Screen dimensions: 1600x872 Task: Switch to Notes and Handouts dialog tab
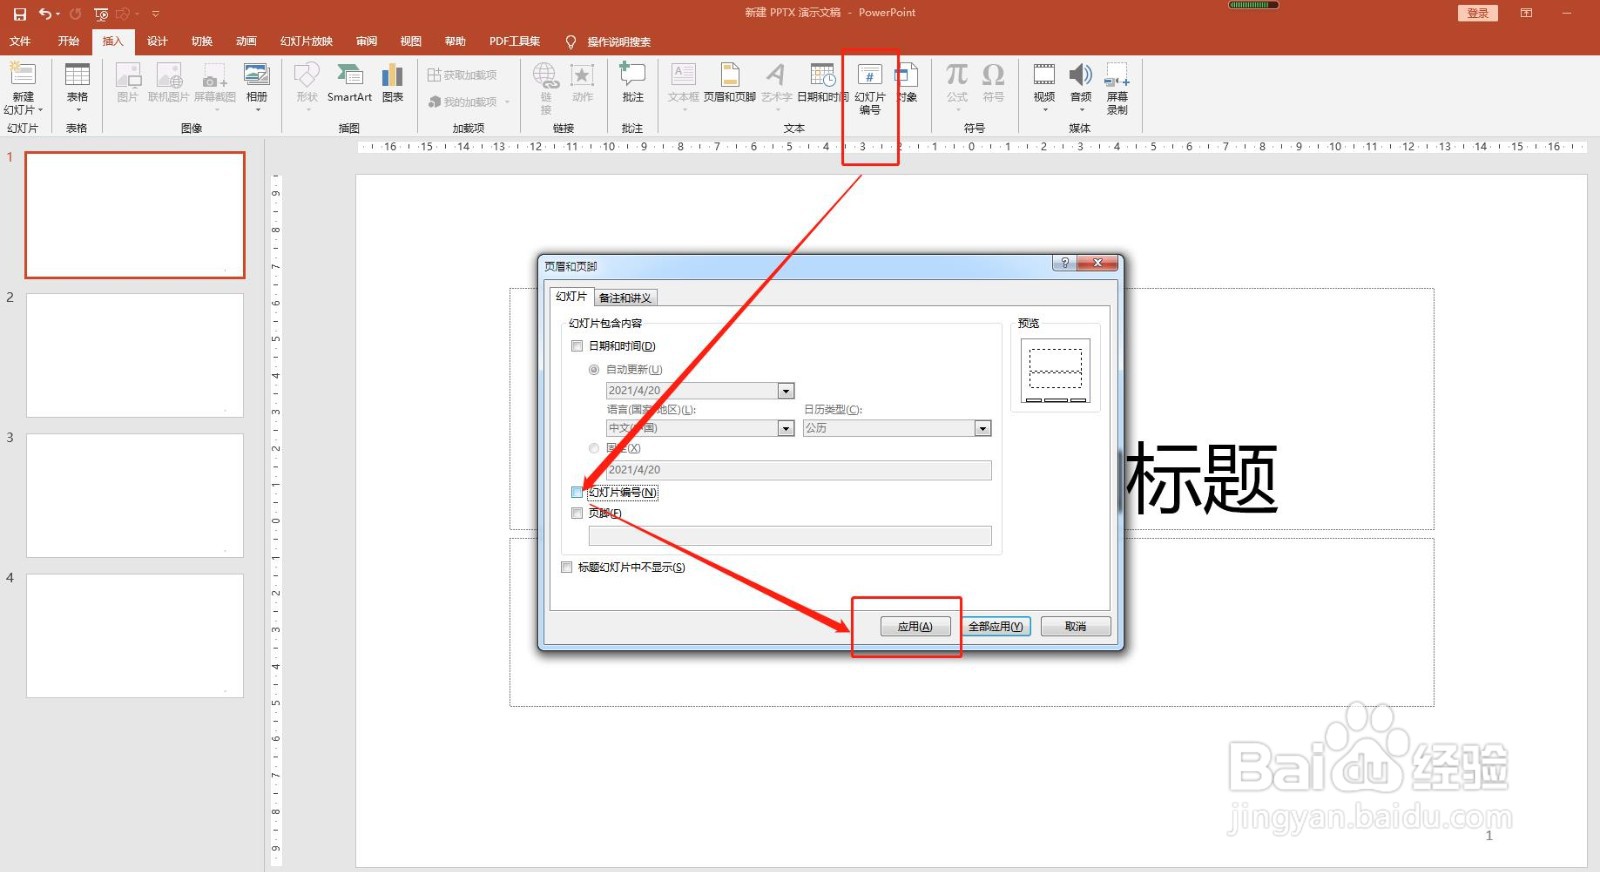point(626,298)
